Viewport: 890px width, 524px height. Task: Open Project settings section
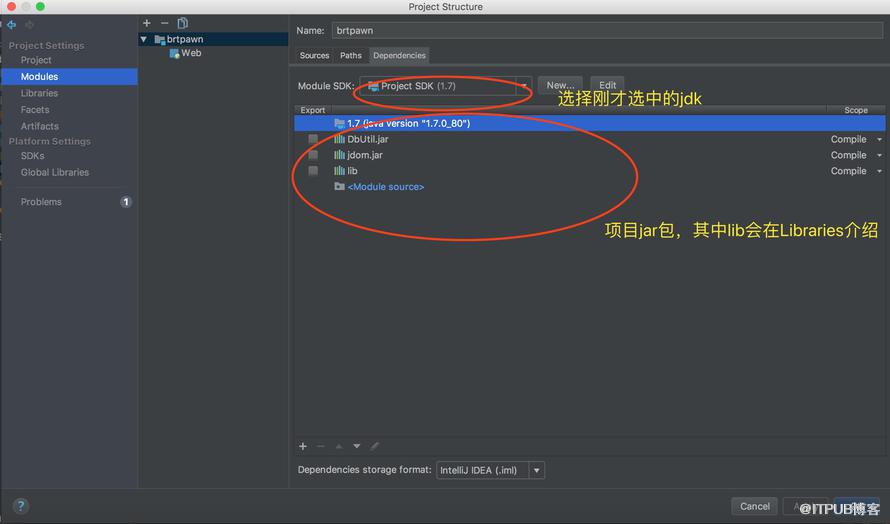(36, 60)
